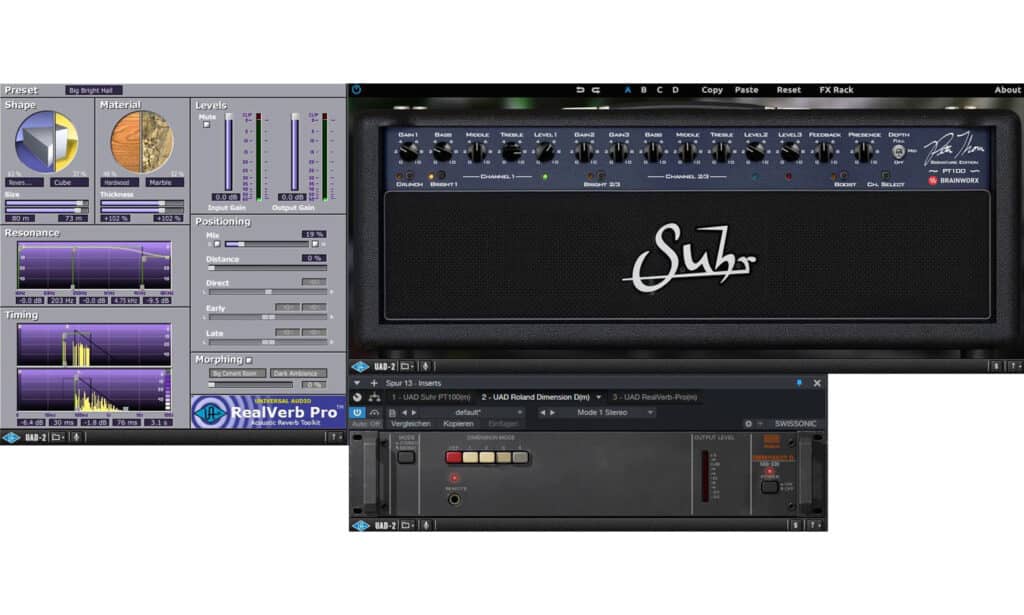This screenshot has height=615, width=1024.
Task: Click next mode arrow beside Mode 1 Stereo
Action: point(552,413)
